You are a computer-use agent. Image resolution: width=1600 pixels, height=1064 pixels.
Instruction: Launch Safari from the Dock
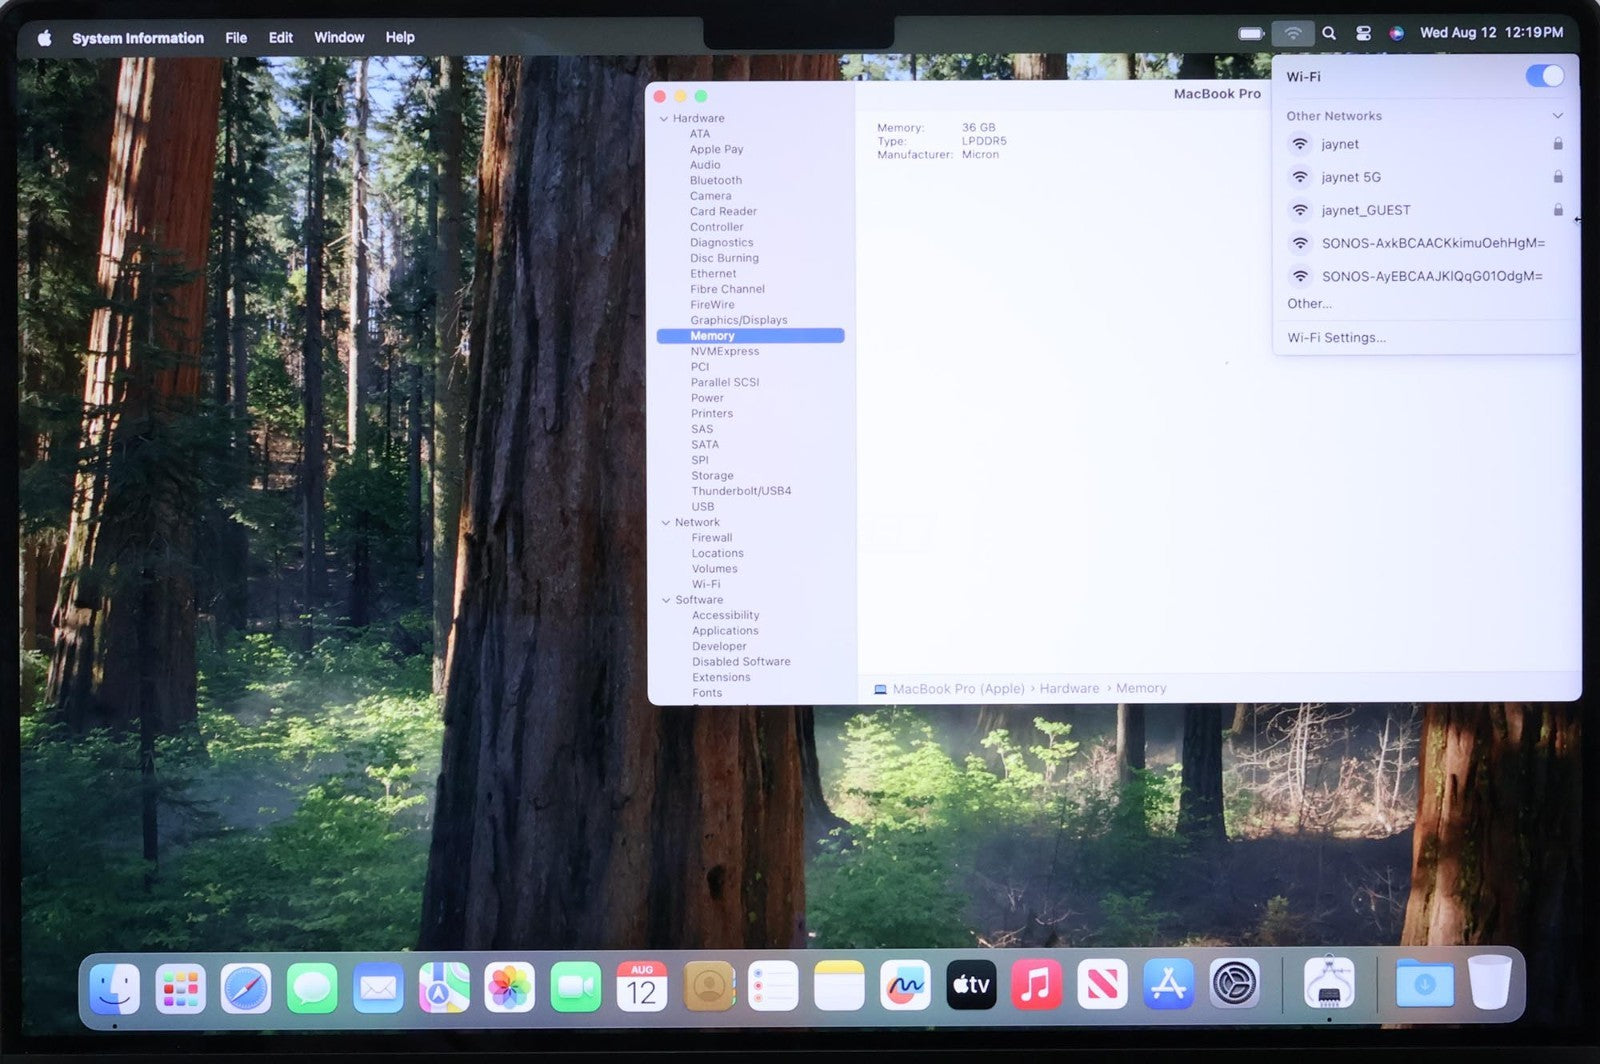246,988
